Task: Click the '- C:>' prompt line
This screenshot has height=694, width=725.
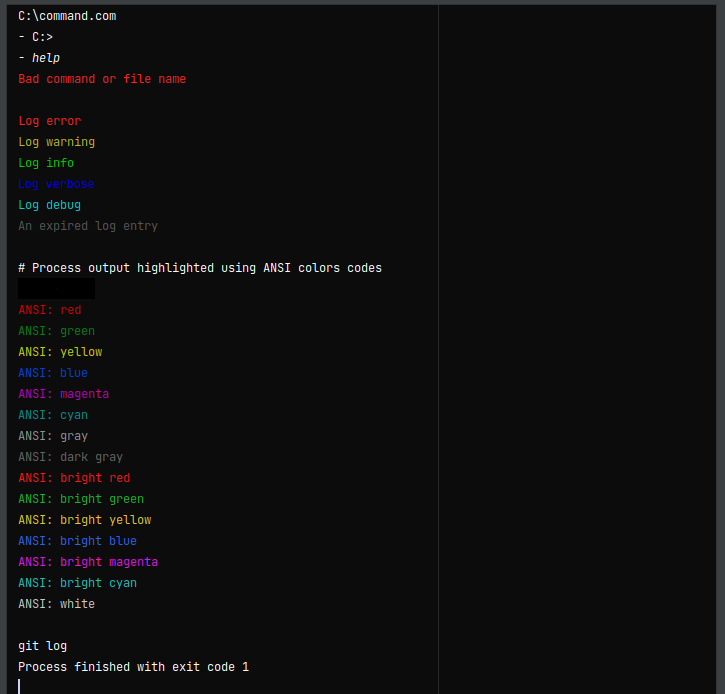Action: [36, 37]
